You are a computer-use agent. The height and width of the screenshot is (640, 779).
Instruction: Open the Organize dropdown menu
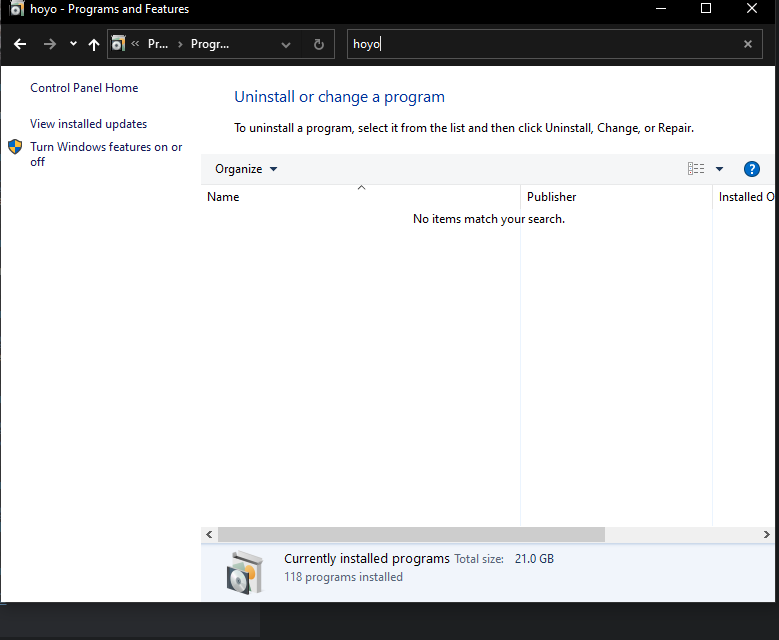coord(246,169)
